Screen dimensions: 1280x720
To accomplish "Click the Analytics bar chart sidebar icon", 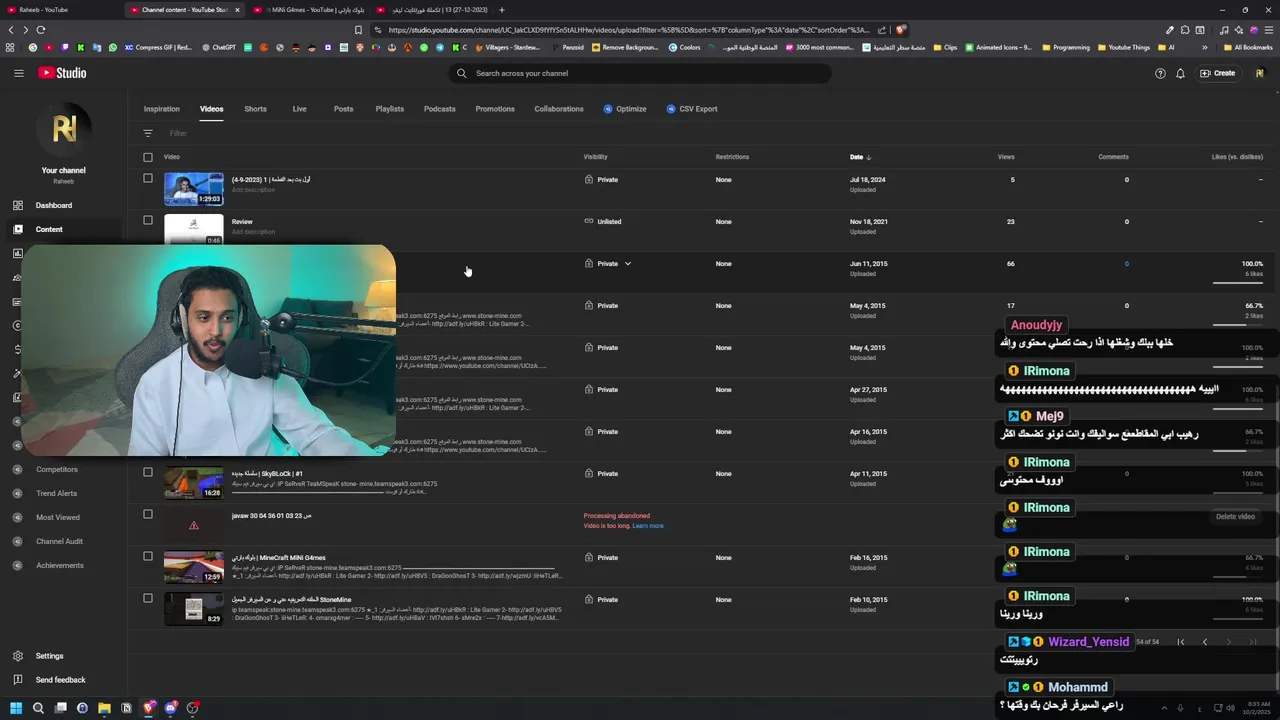I will point(17,253).
